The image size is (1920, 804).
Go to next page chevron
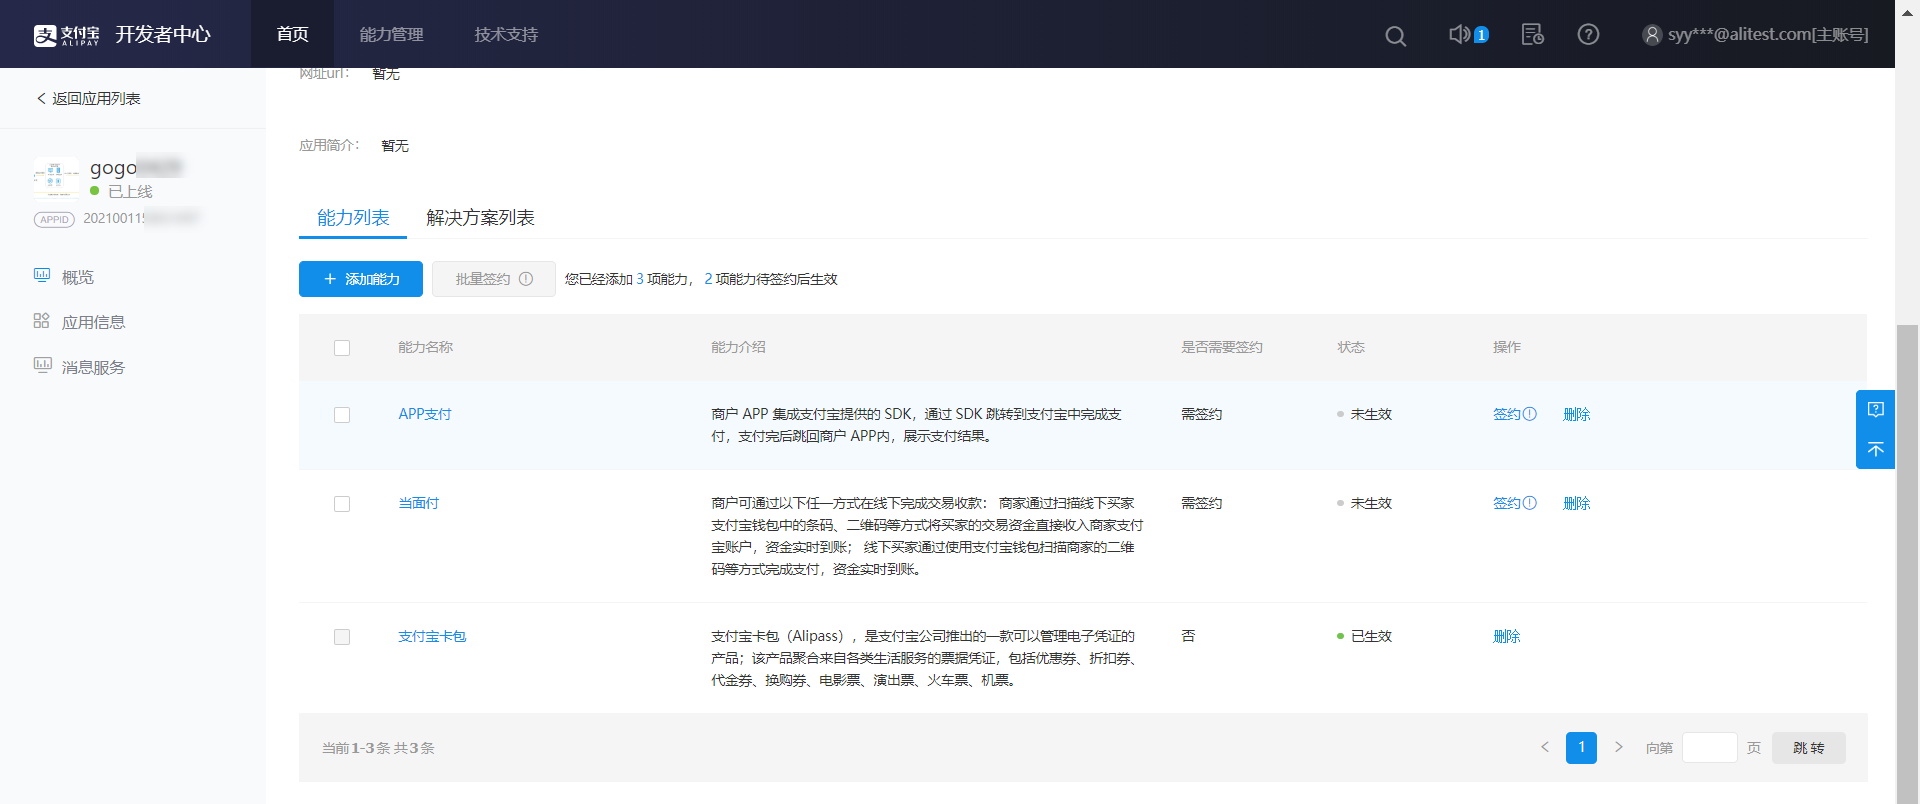1619,747
